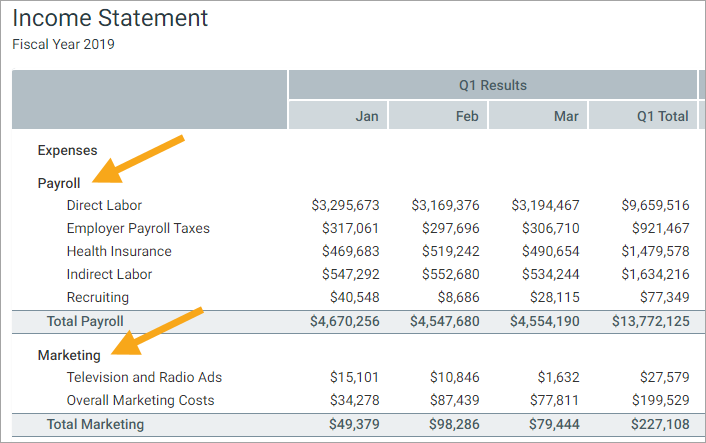The width and height of the screenshot is (706, 443).
Task: Select the Direct Labor row label
Action: pyautogui.click(x=104, y=205)
